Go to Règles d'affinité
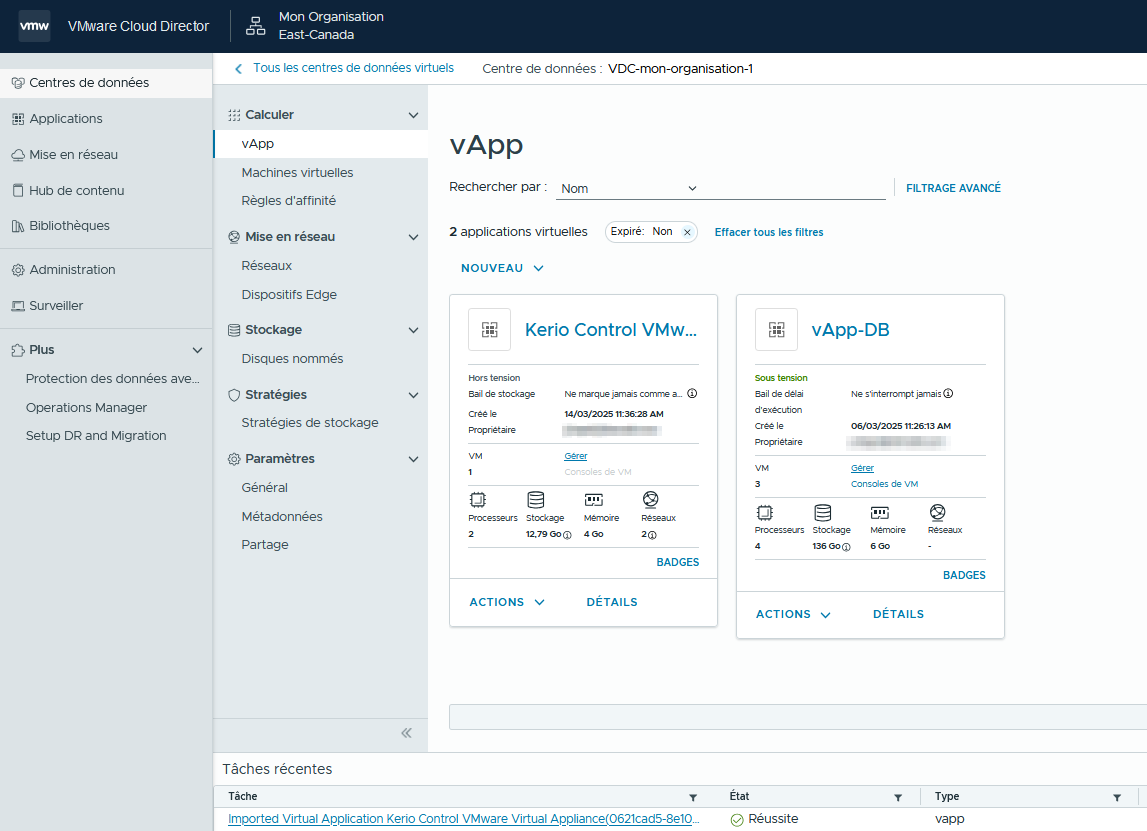Viewport: 1147px width, 831px height. (x=288, y=200)
